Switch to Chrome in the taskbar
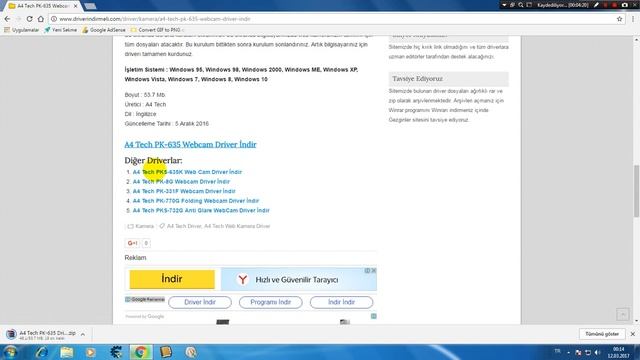 click(141, 352)
